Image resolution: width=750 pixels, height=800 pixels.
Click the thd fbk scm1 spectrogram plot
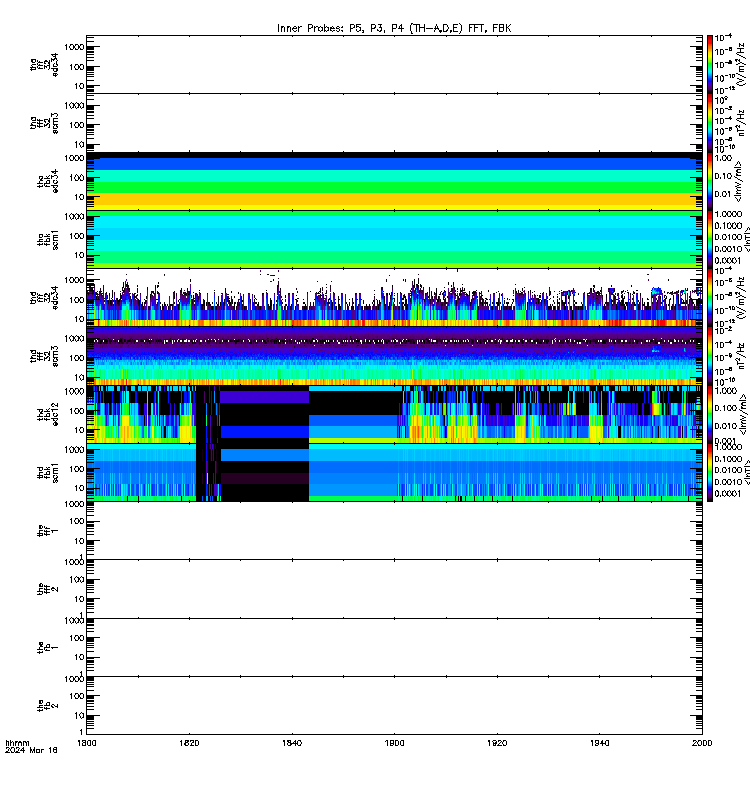click(394, 472)
